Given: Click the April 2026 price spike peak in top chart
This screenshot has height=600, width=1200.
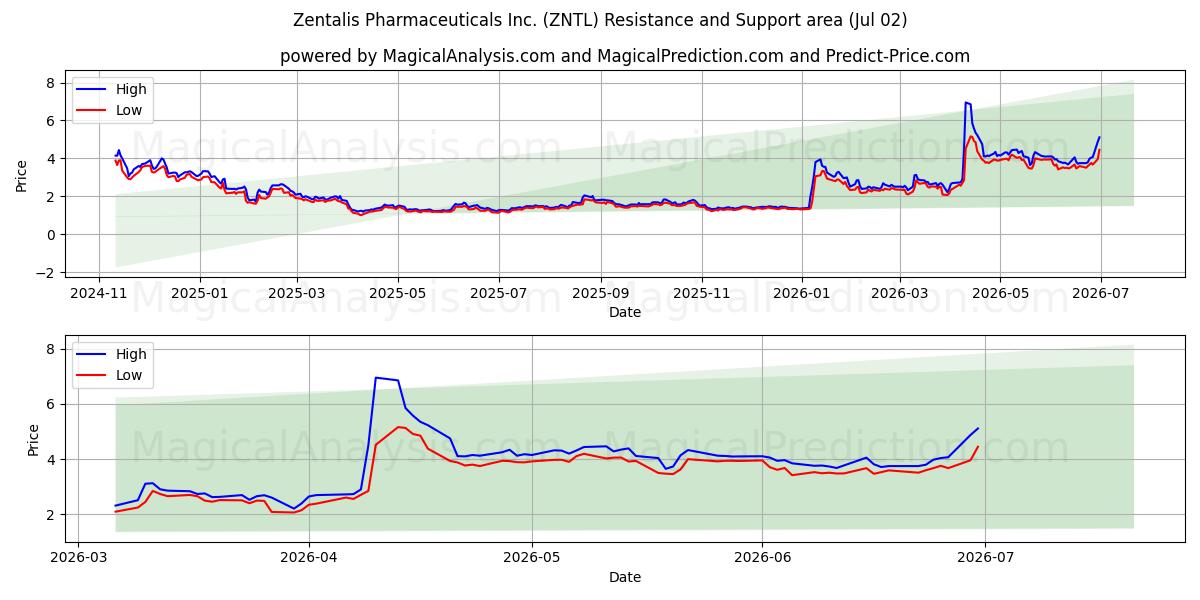Looking at the screenshot, I should coord(965,102).
